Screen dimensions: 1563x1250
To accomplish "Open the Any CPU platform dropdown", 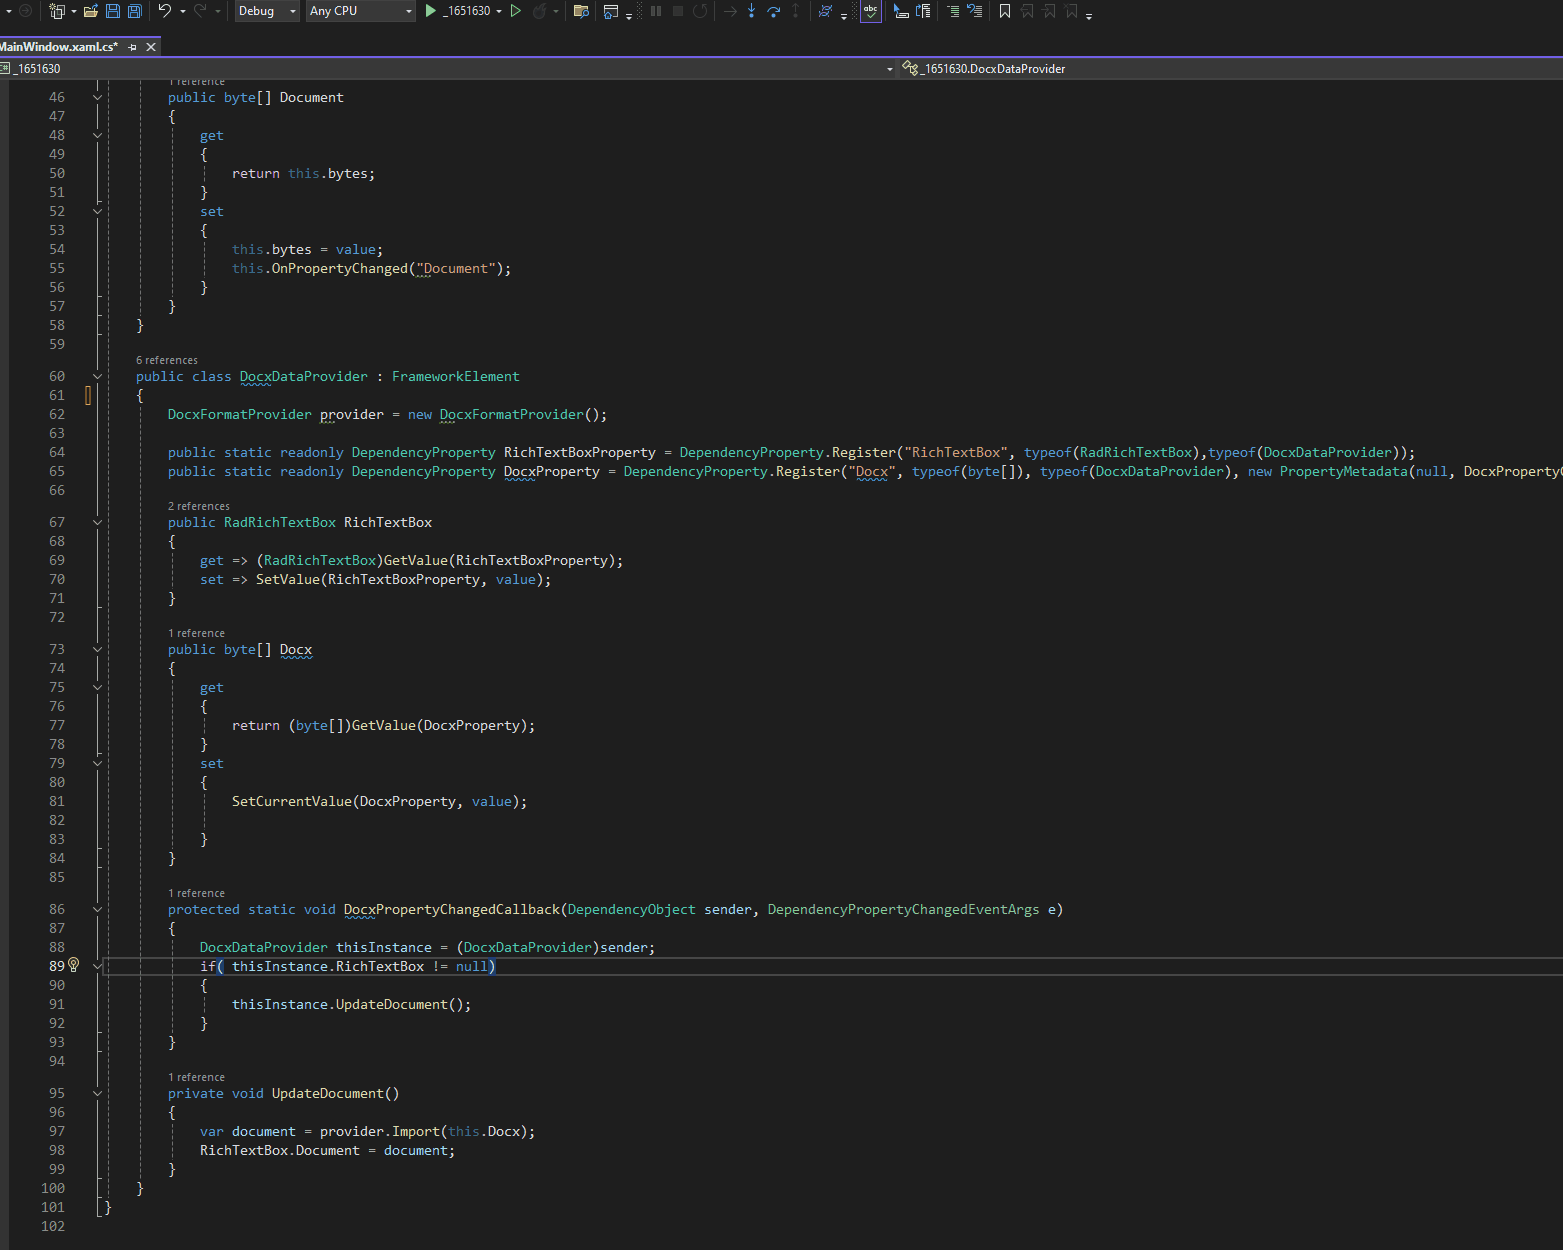I will click(360, 11).
